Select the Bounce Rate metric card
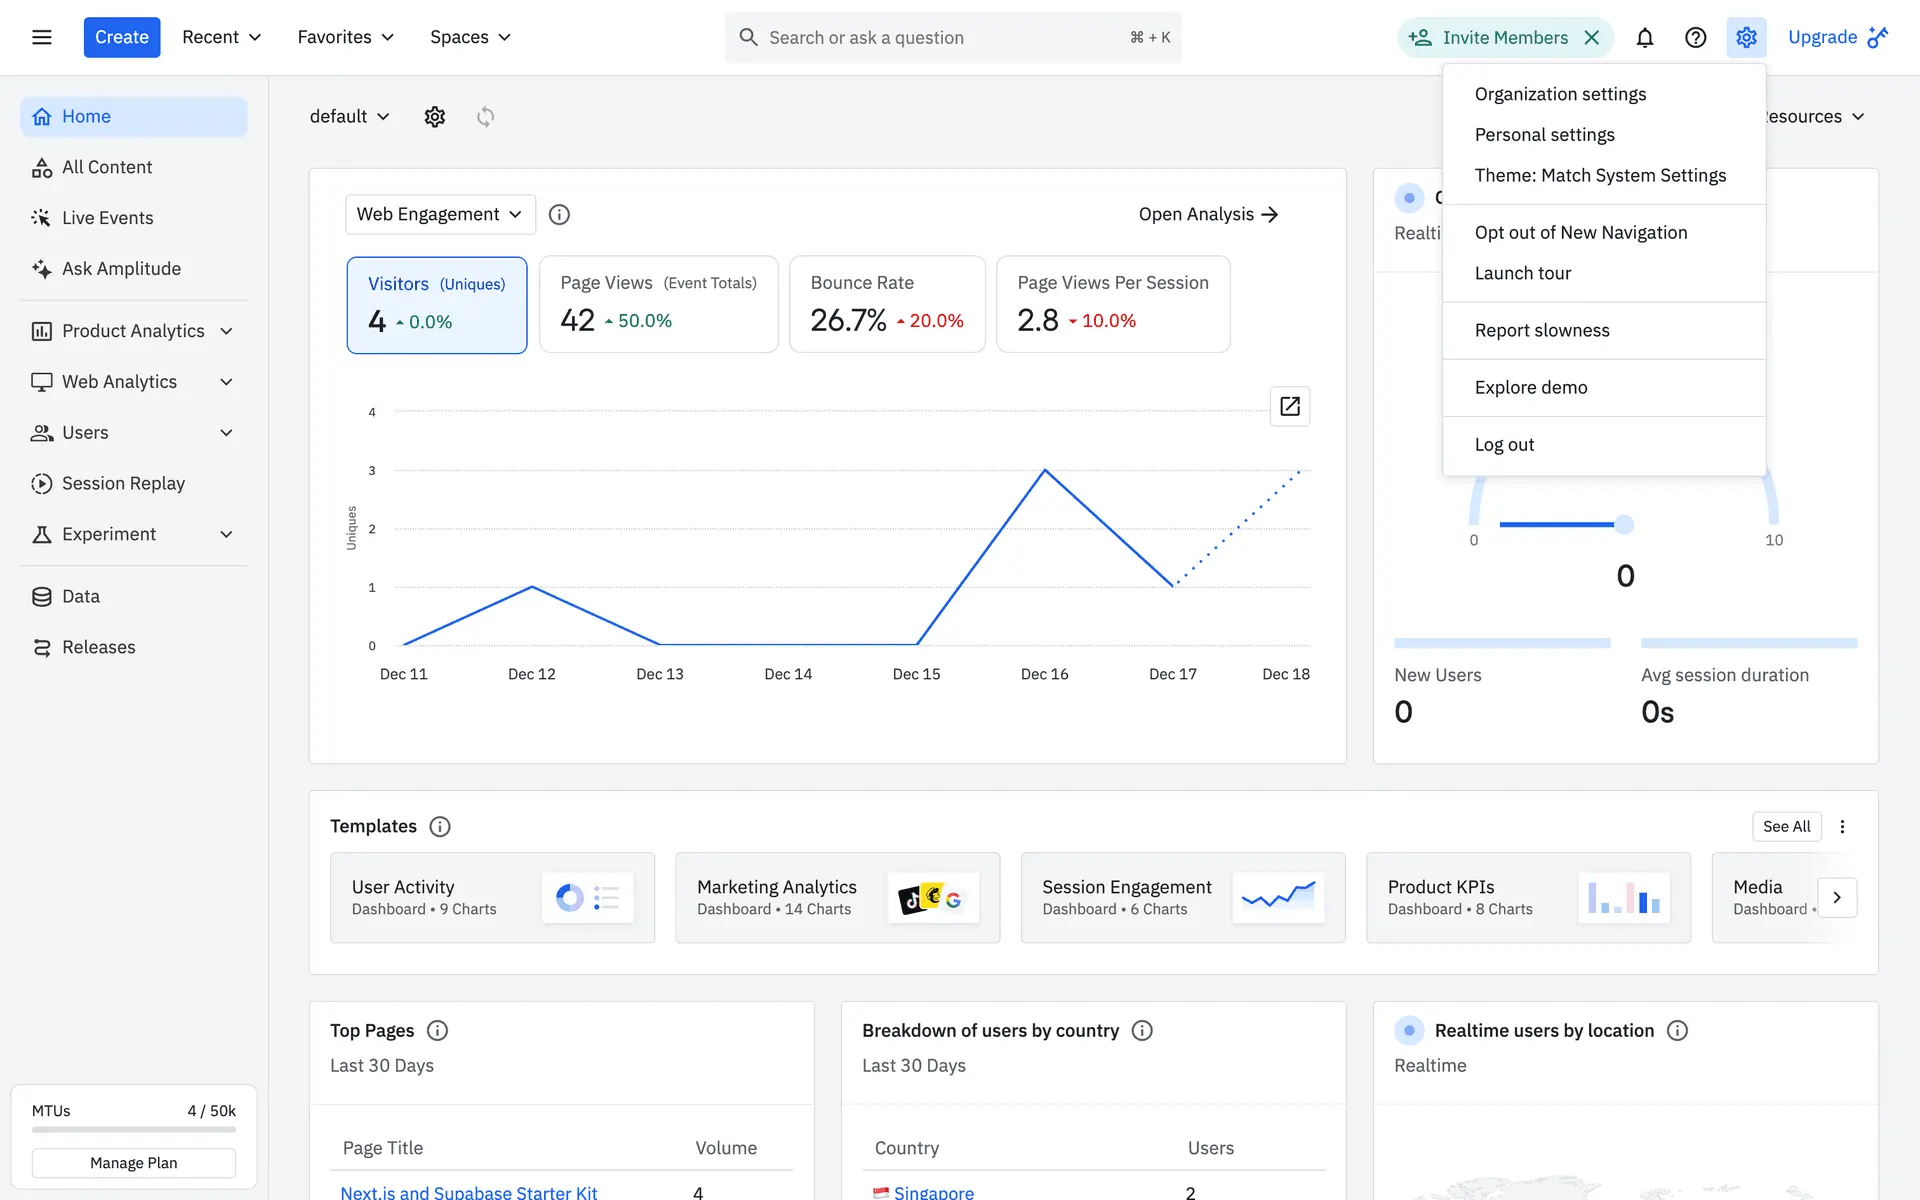The image size is (1920, 1200). coord(886,304)
